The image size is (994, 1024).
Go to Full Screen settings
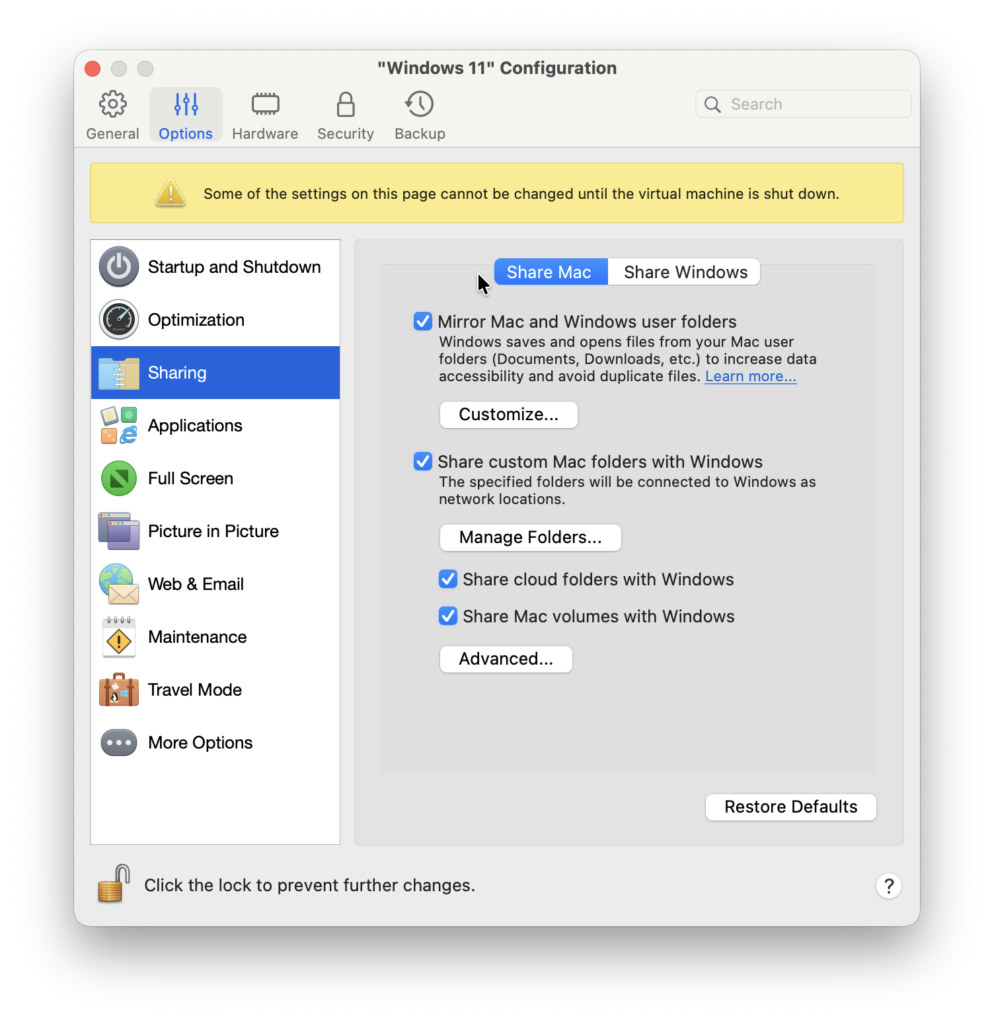[216, 478]
